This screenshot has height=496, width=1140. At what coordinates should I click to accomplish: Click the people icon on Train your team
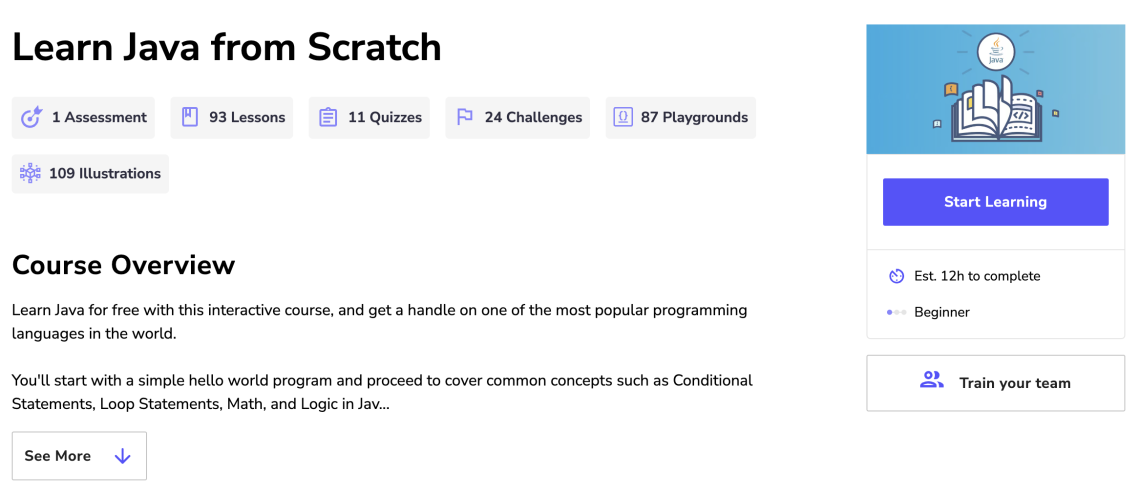pyautogui.click(x=931, y=380)
